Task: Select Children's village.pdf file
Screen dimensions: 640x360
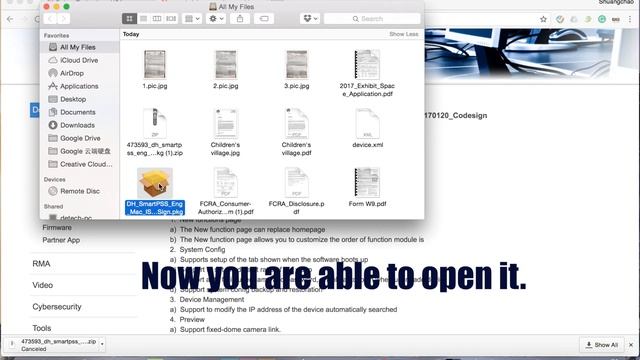Action: click(297, 123)
